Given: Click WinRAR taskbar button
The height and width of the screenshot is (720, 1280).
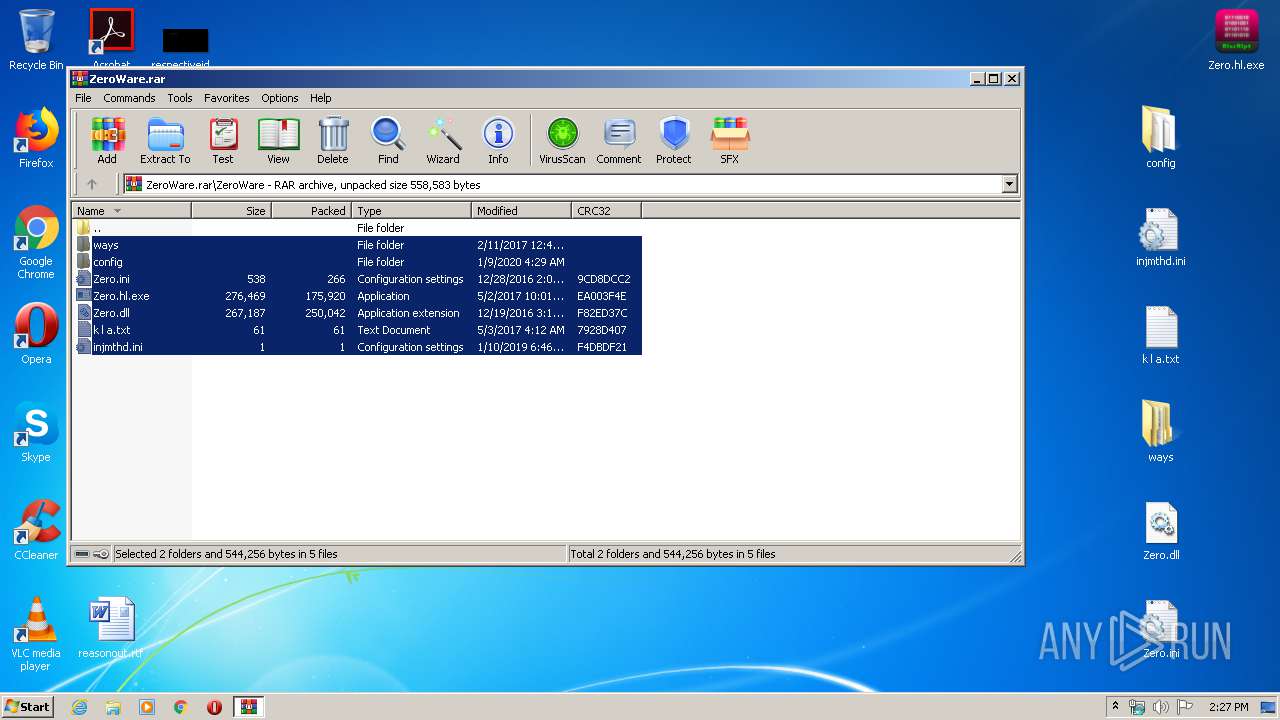Looking at the screenshot, I should tap(248, 707).
